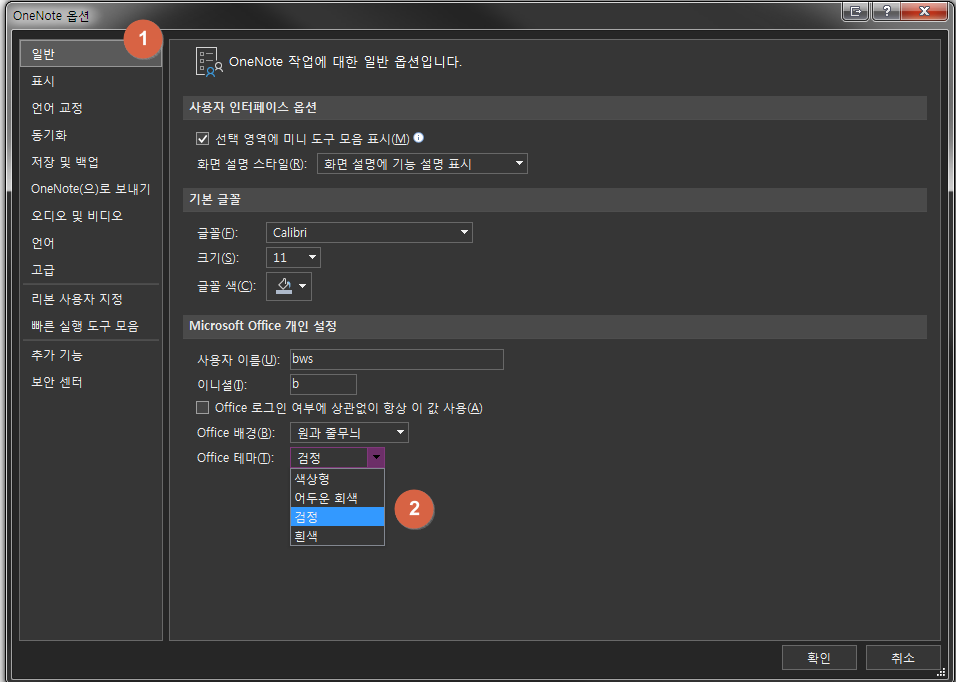956x682 pixels.
Task: Toggle Office 로그인 여부에 상관없이 checkbox
Action: click(202, 407)
